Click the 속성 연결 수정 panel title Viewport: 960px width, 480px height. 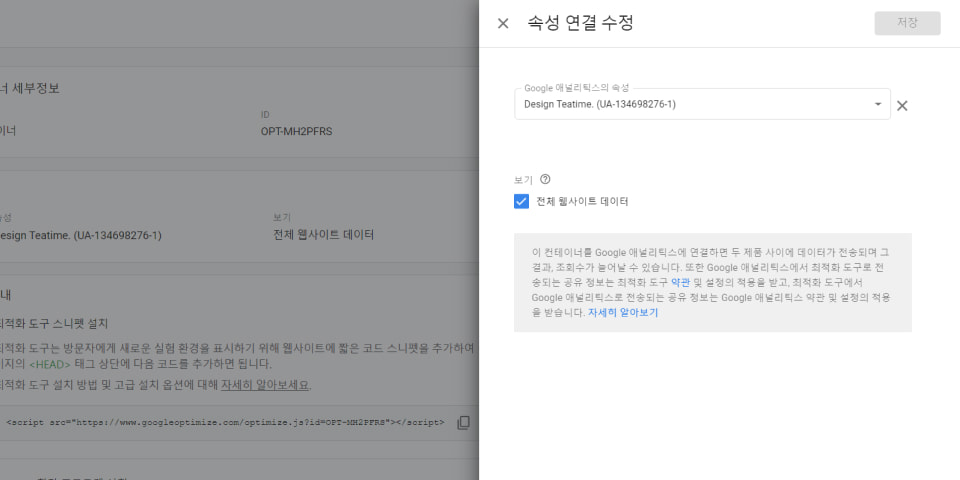(x=580, y=23)
